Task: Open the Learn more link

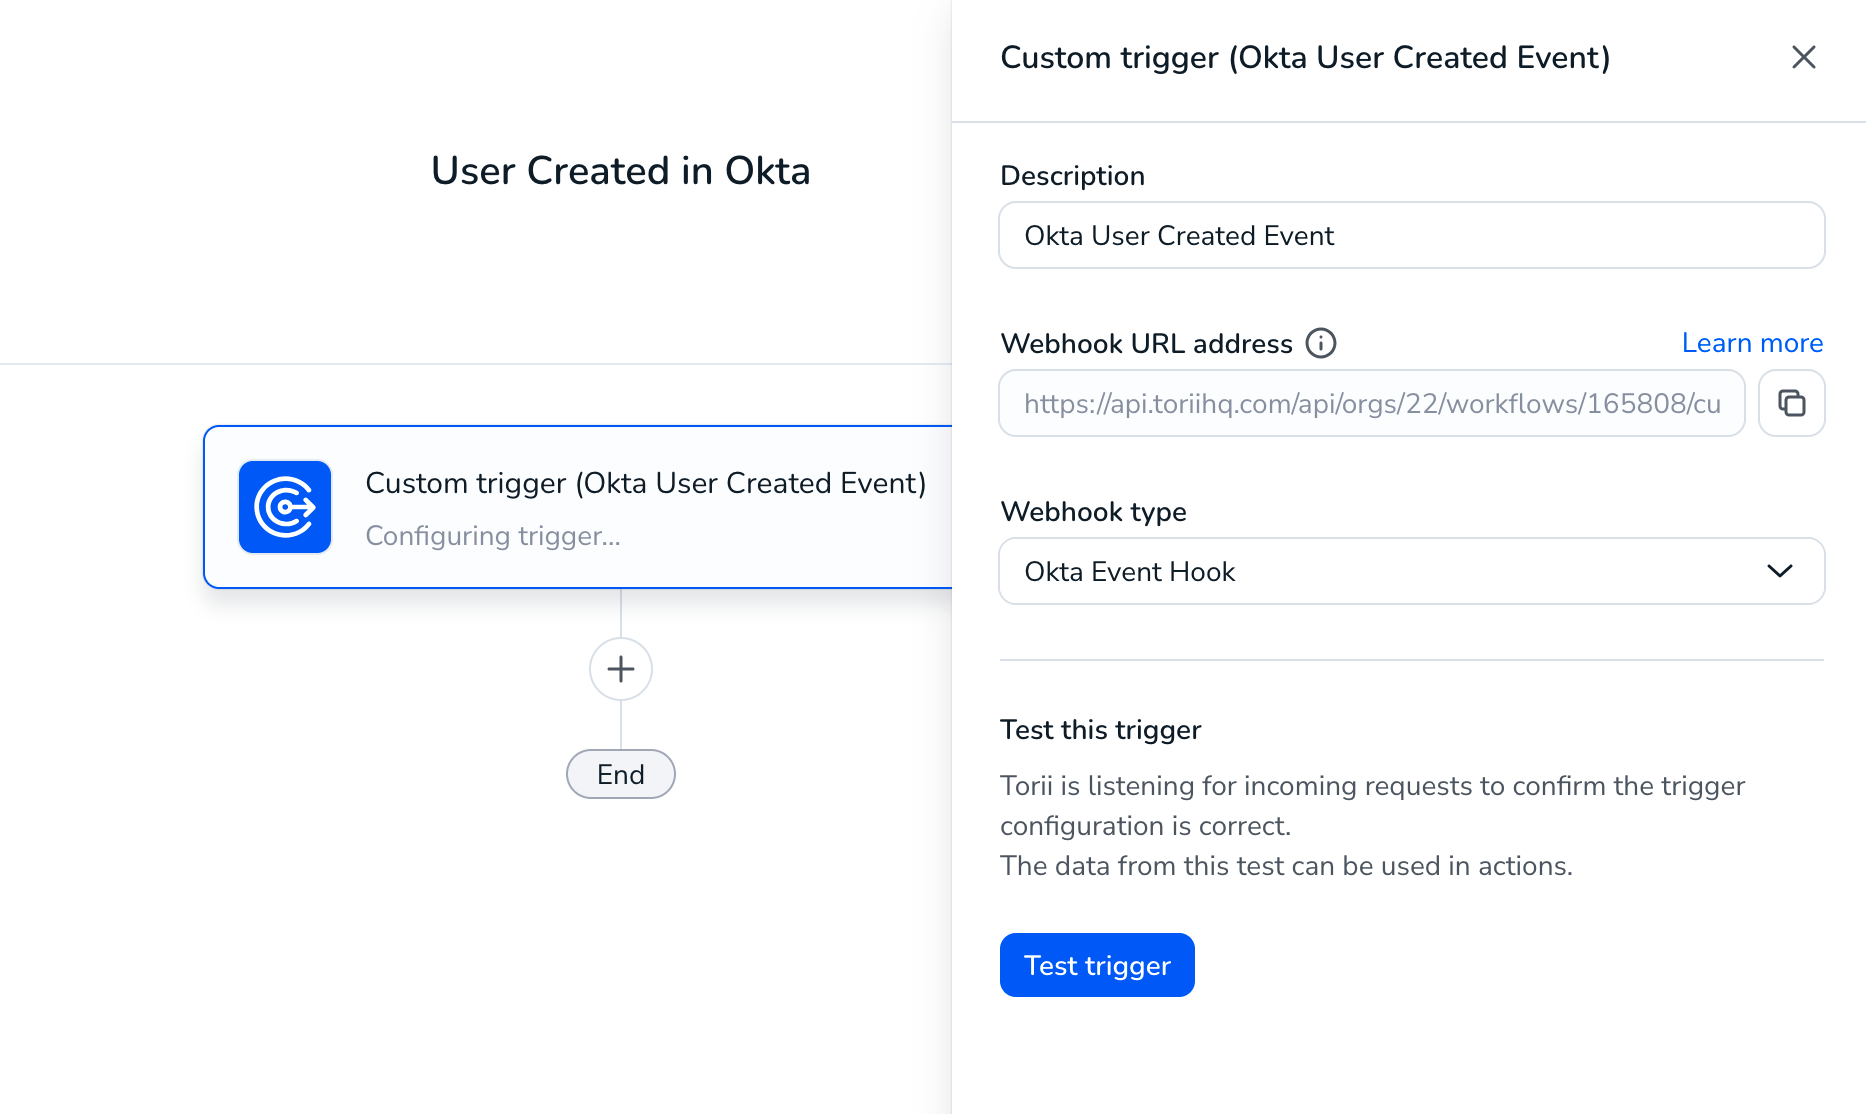Action: 1752,343
